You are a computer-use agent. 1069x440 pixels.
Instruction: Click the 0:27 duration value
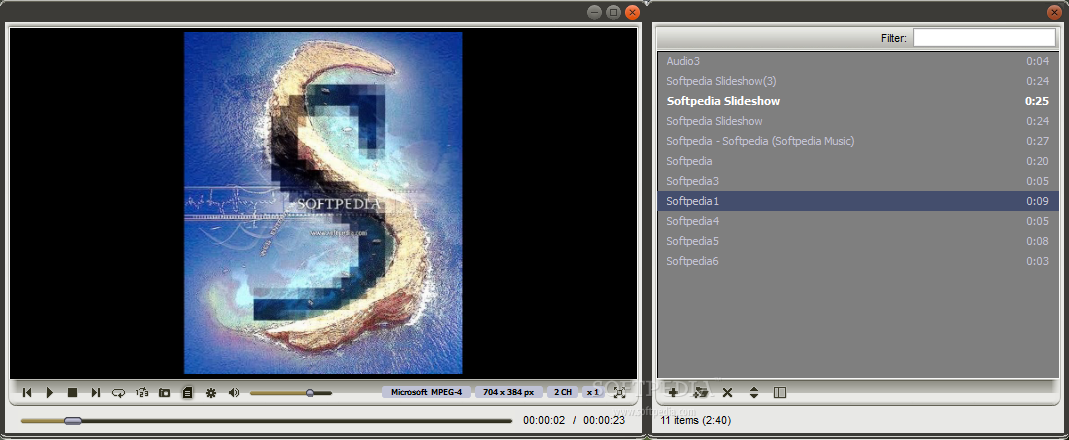point(1038,141)
